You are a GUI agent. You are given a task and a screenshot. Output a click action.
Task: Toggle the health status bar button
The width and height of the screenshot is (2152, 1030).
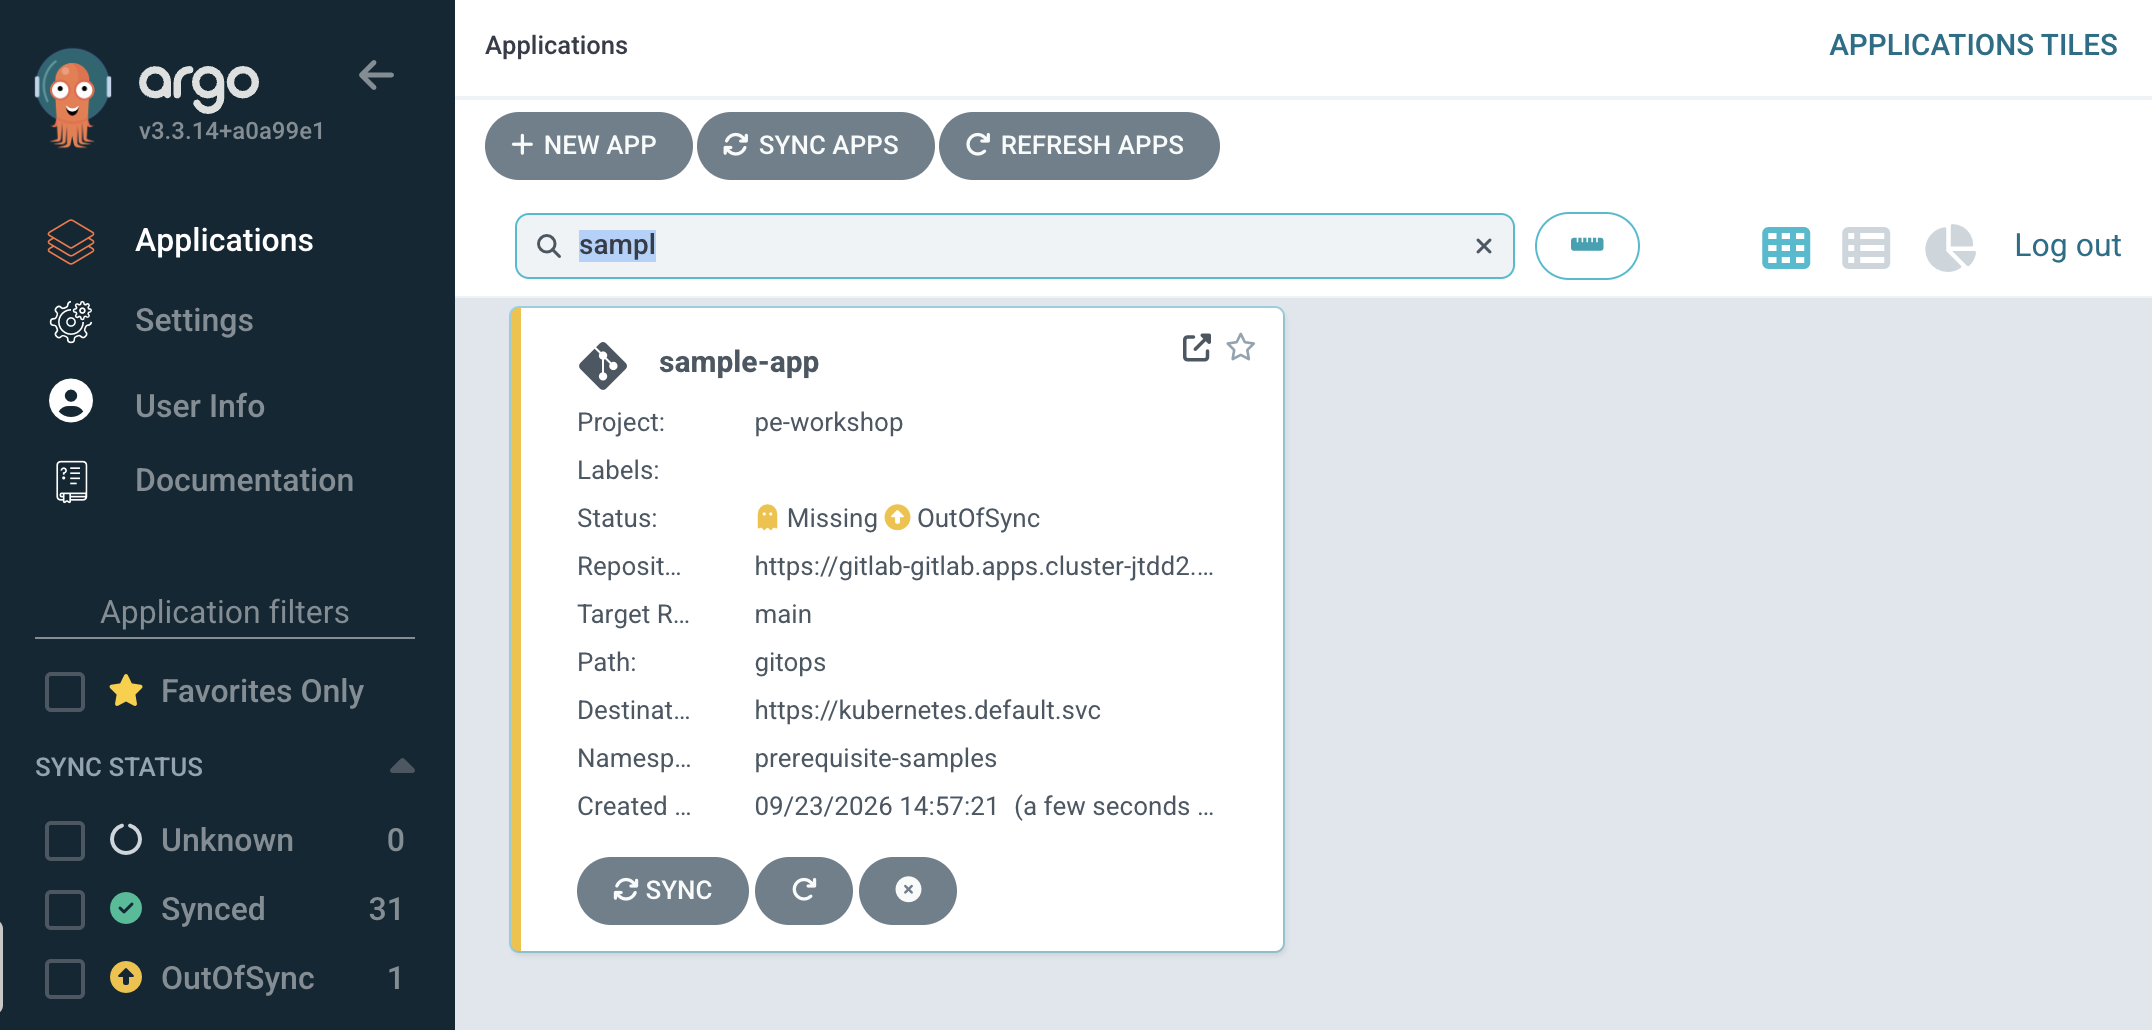pyautogui.click(x=1587, y=246)
